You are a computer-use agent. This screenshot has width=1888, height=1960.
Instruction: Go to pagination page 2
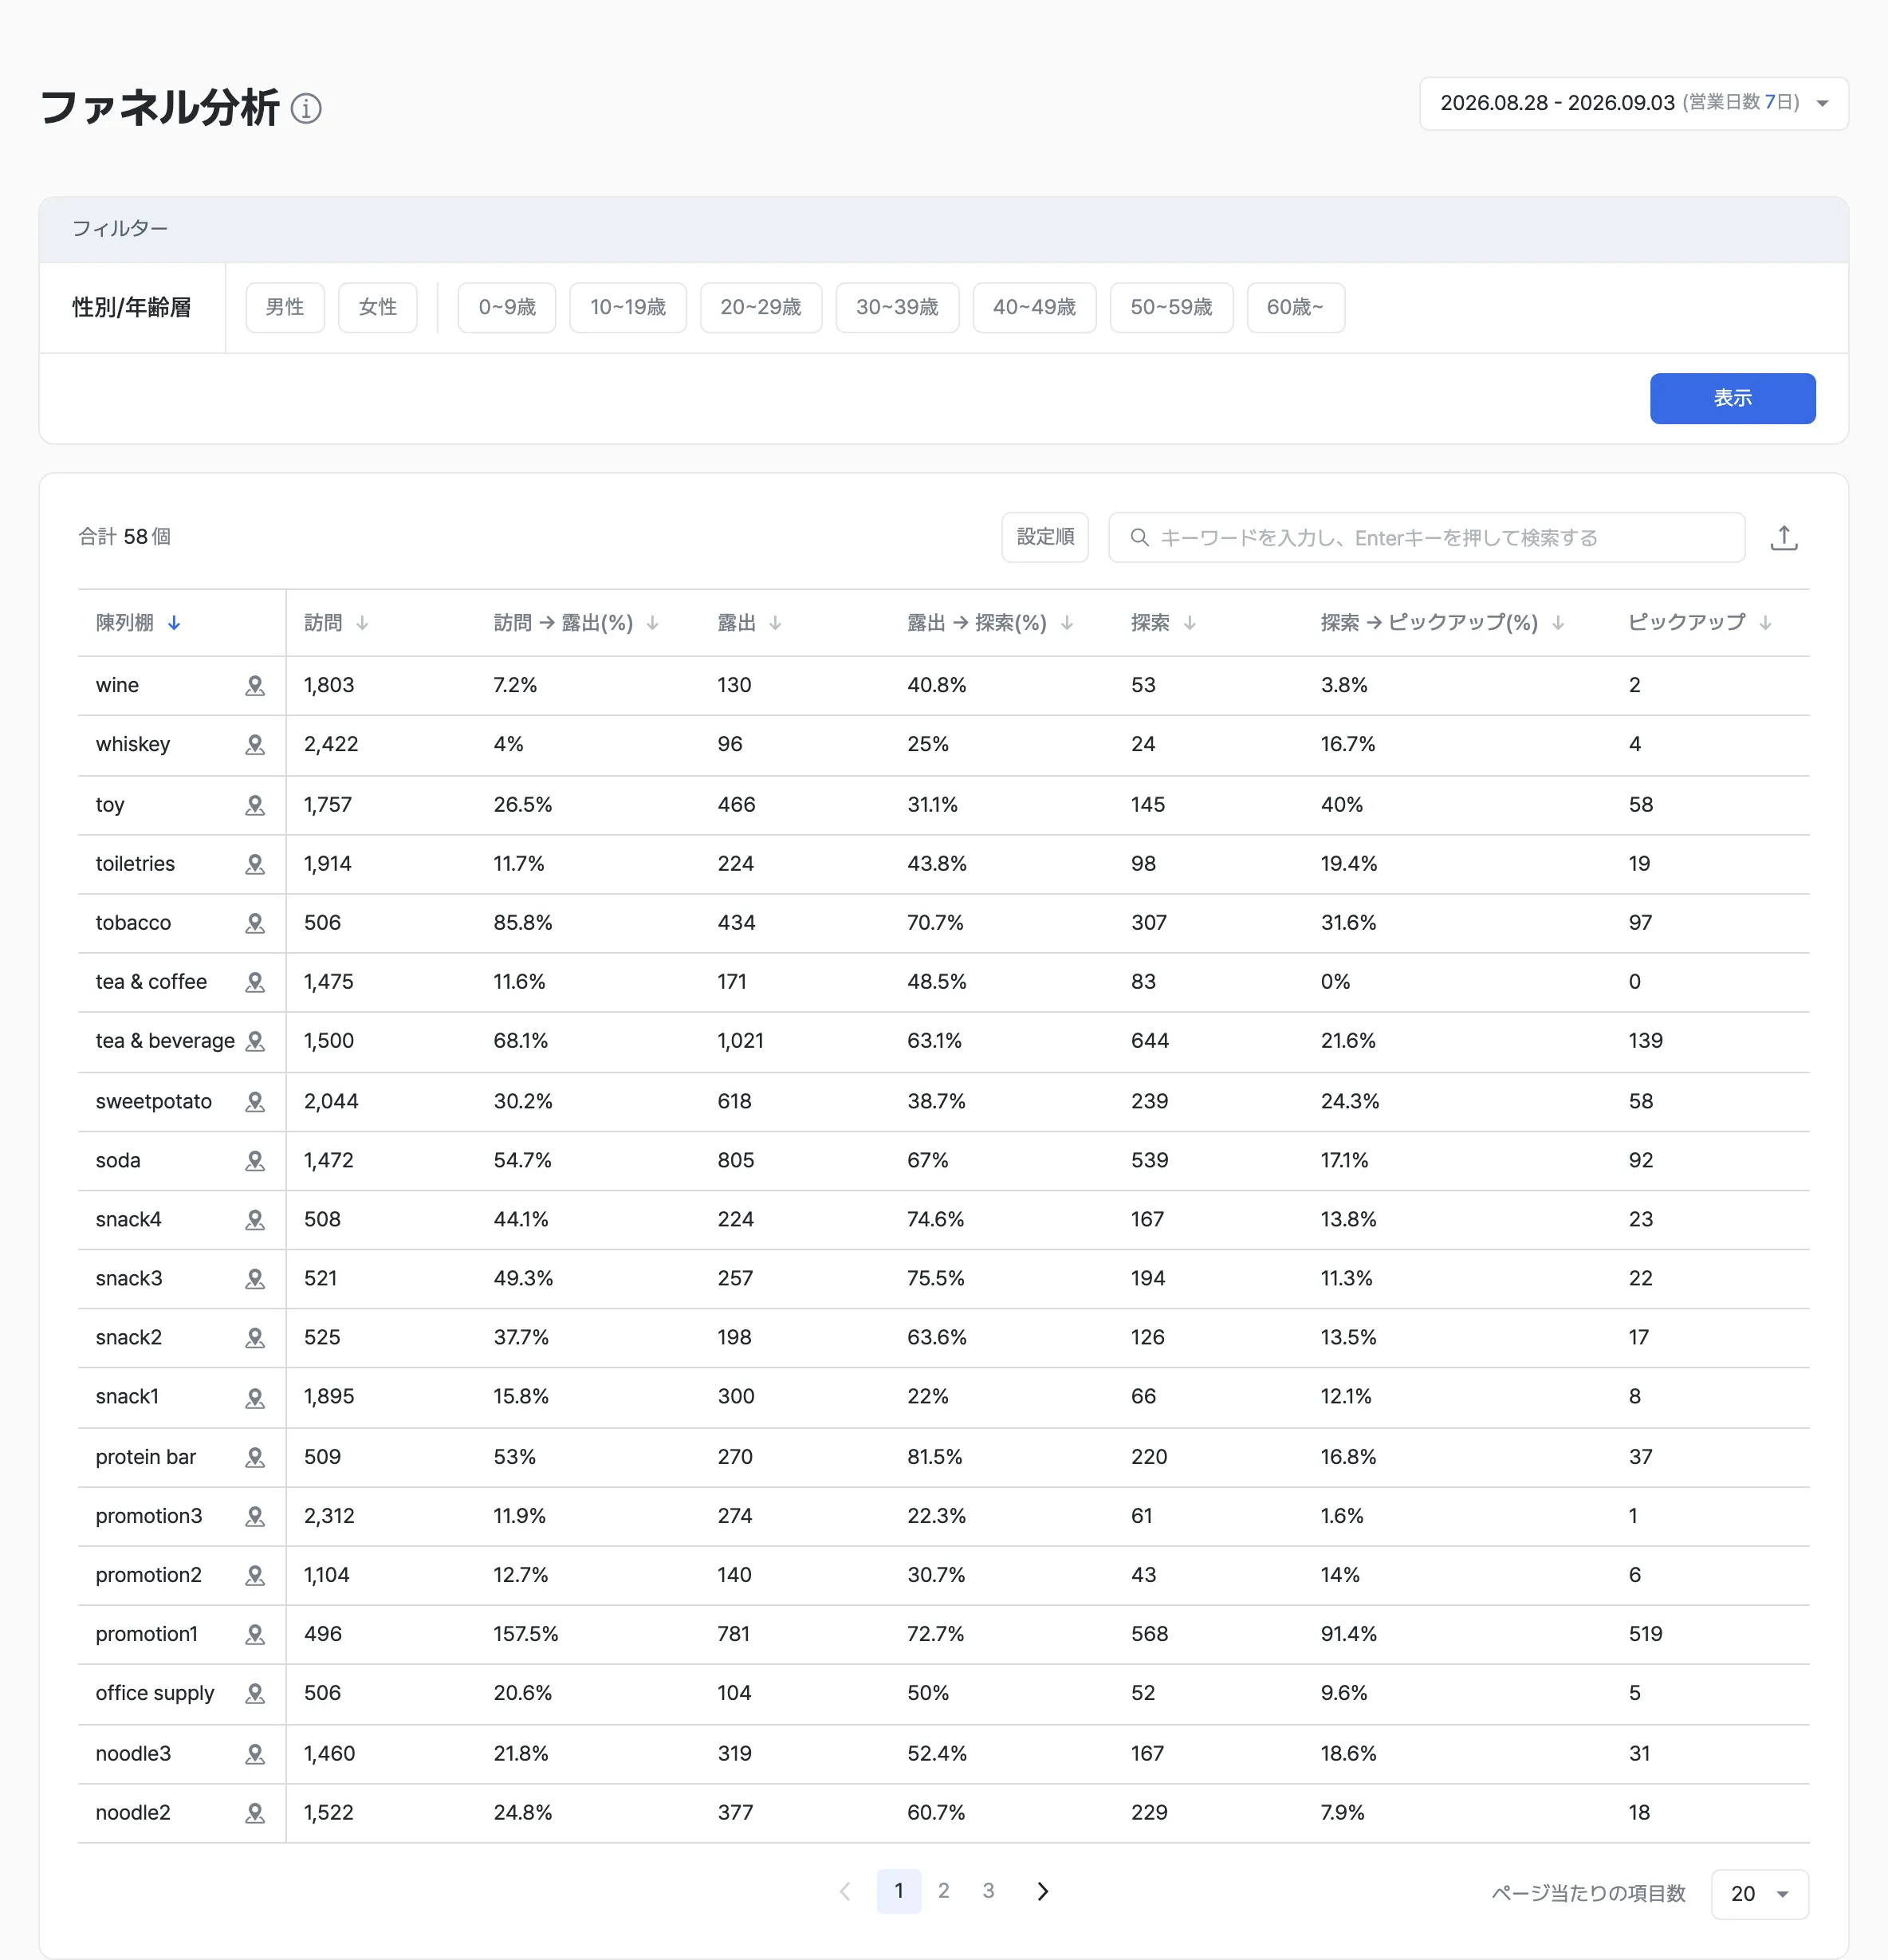[x=943, y=1891]
